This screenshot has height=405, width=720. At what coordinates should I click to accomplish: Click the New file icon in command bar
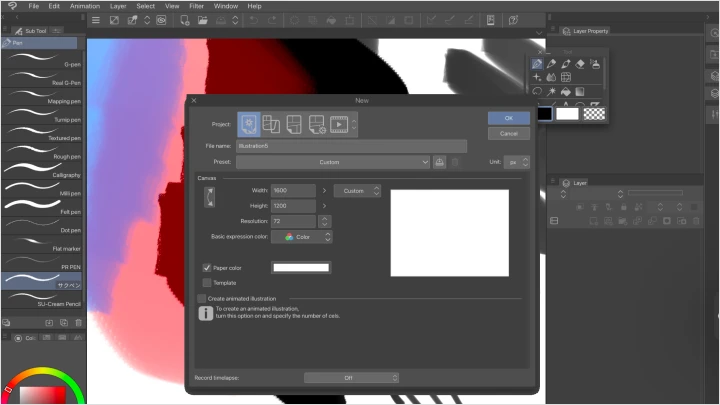click(185, 20)
